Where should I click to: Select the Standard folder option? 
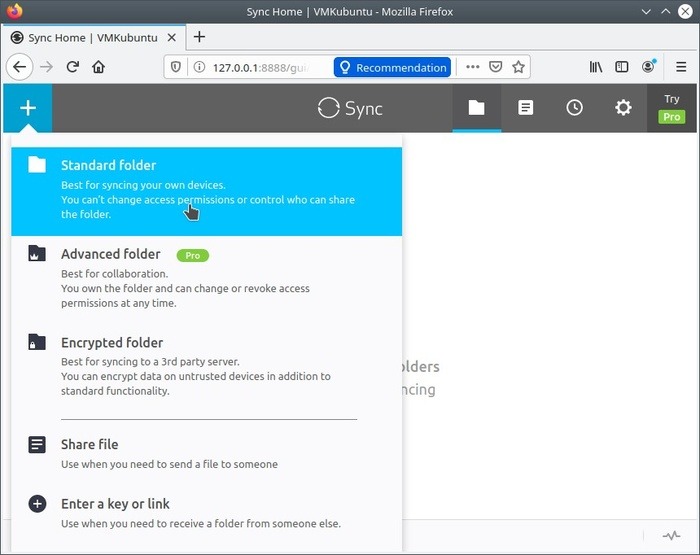tap(207, 191)
